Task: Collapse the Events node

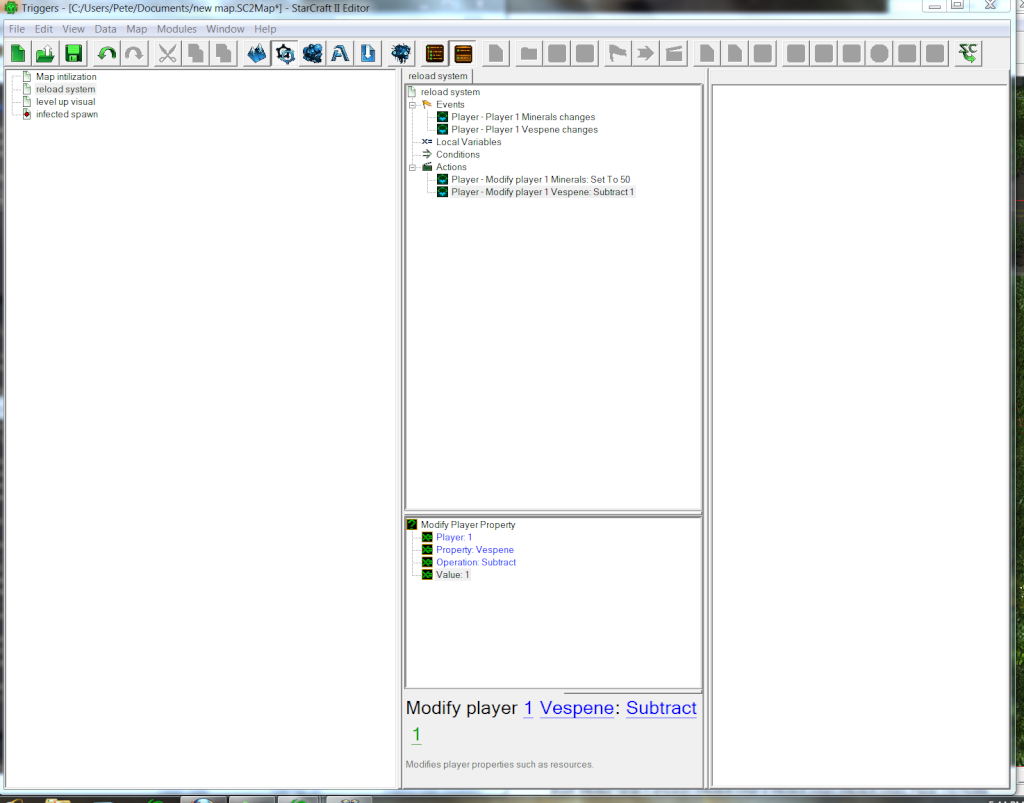Action: tap(412, 104)
